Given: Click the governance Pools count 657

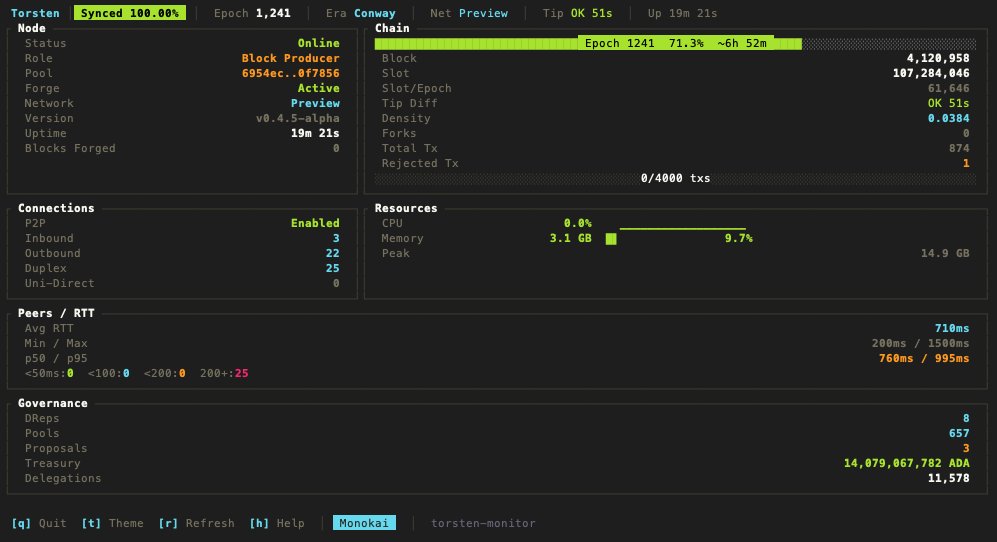Looking at the screenshot, I should click(959, 433).
